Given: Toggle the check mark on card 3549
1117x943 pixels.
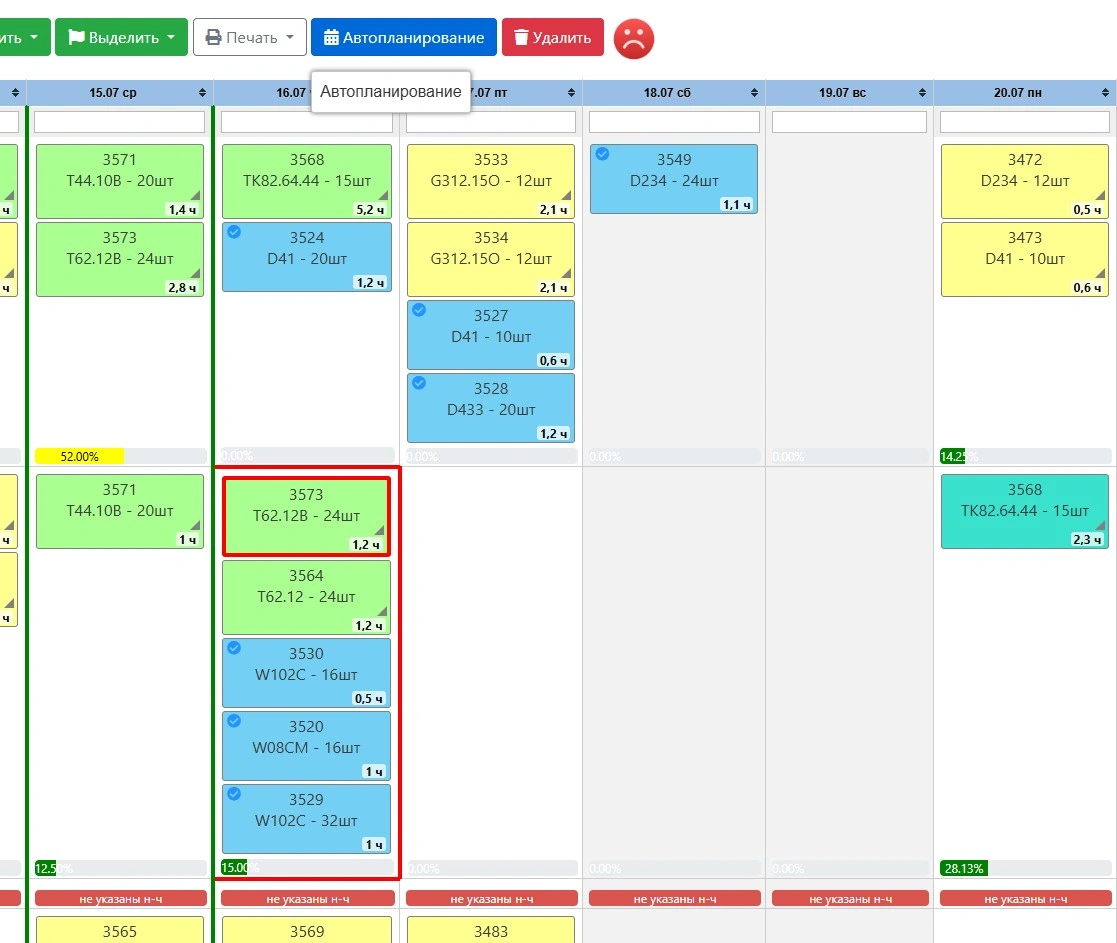Looking at the screenshot, I should point(602,154).
